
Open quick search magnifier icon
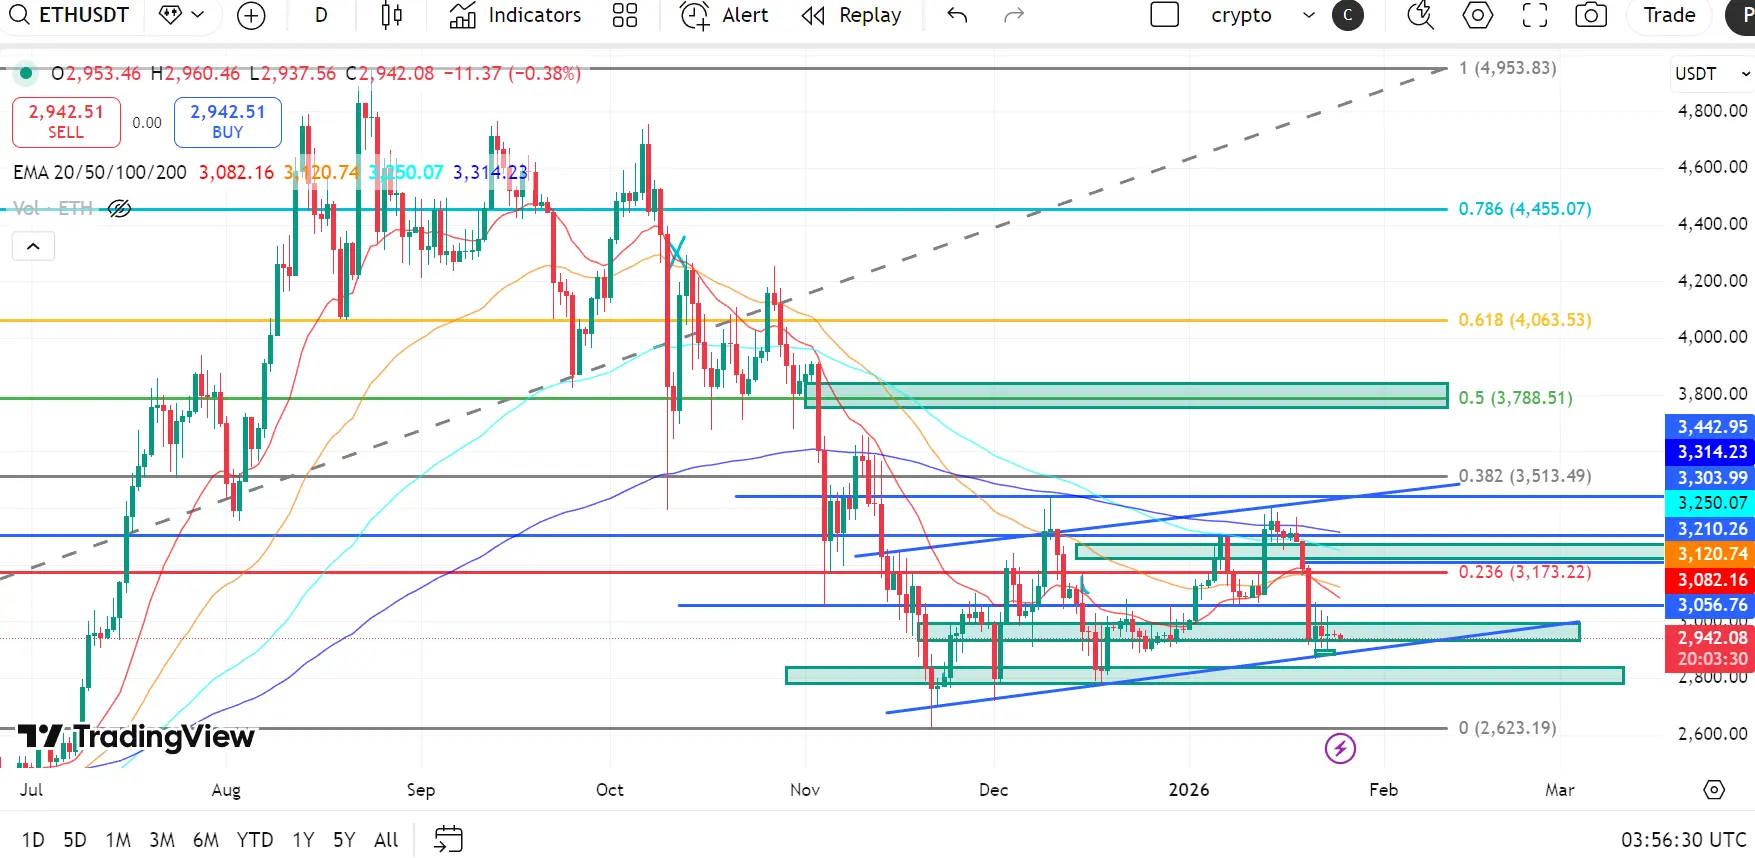(1420, 15)
